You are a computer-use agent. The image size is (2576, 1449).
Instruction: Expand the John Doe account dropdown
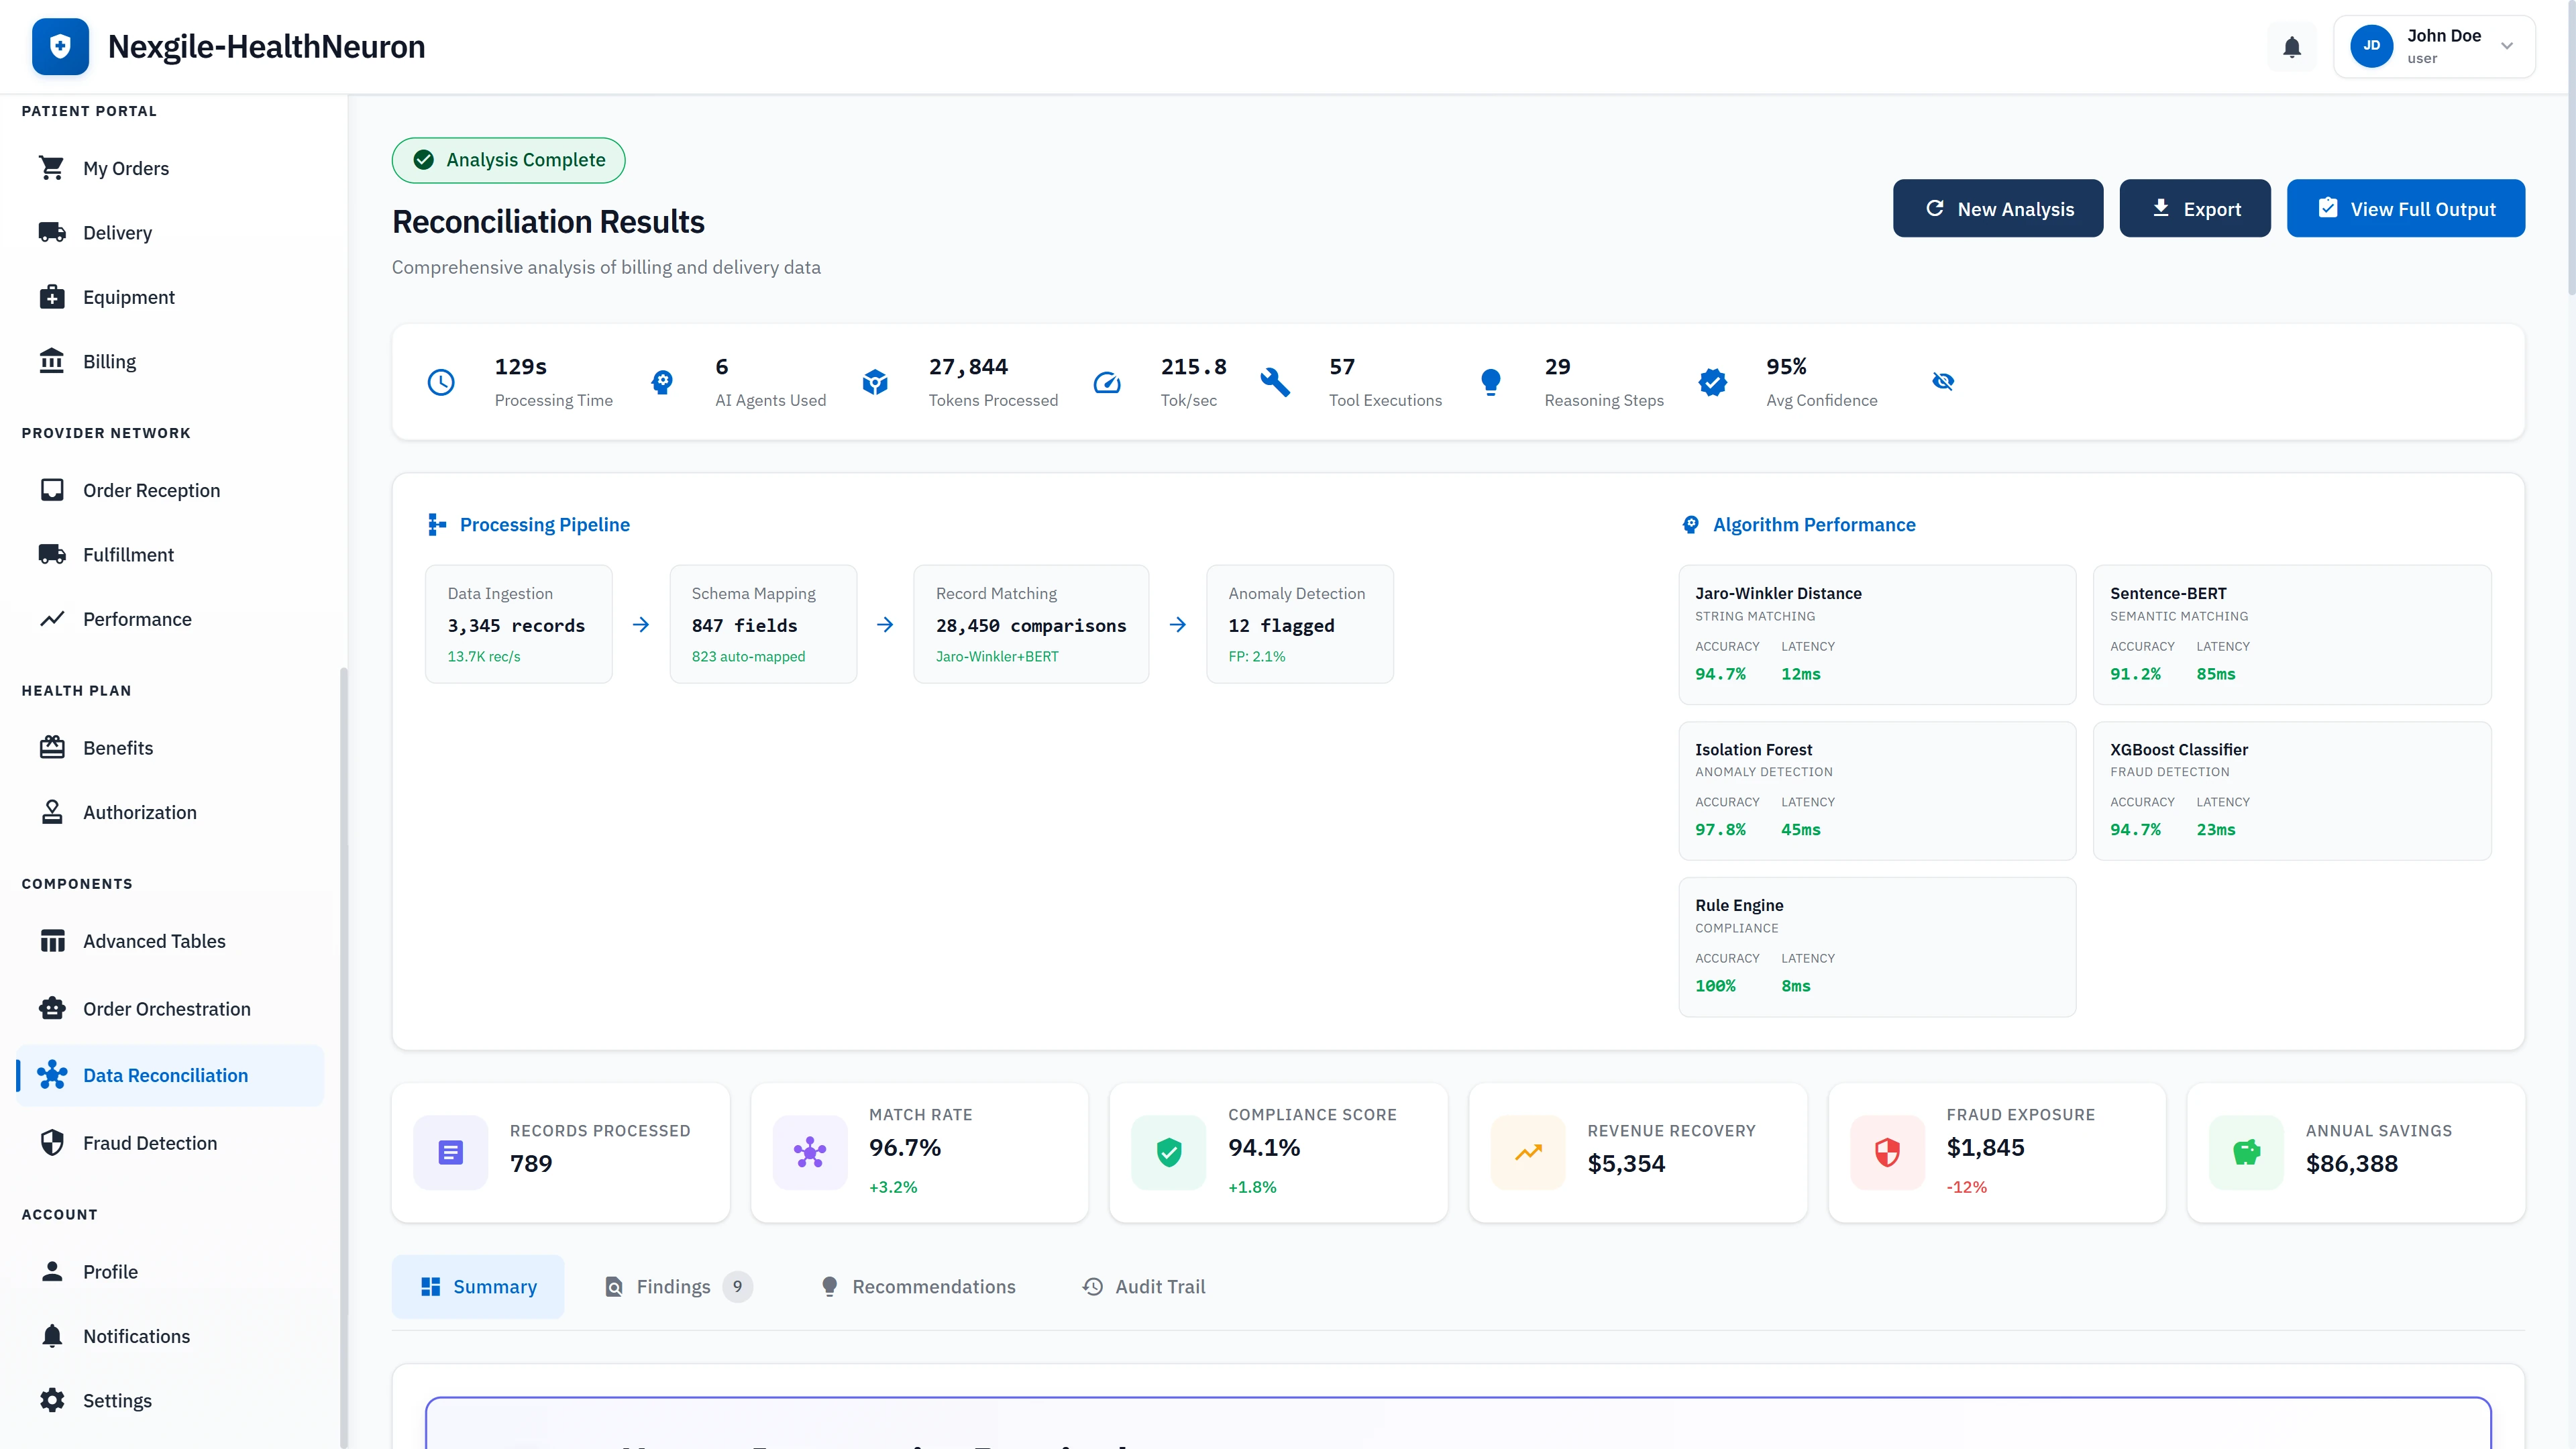tap(2435, 46)
